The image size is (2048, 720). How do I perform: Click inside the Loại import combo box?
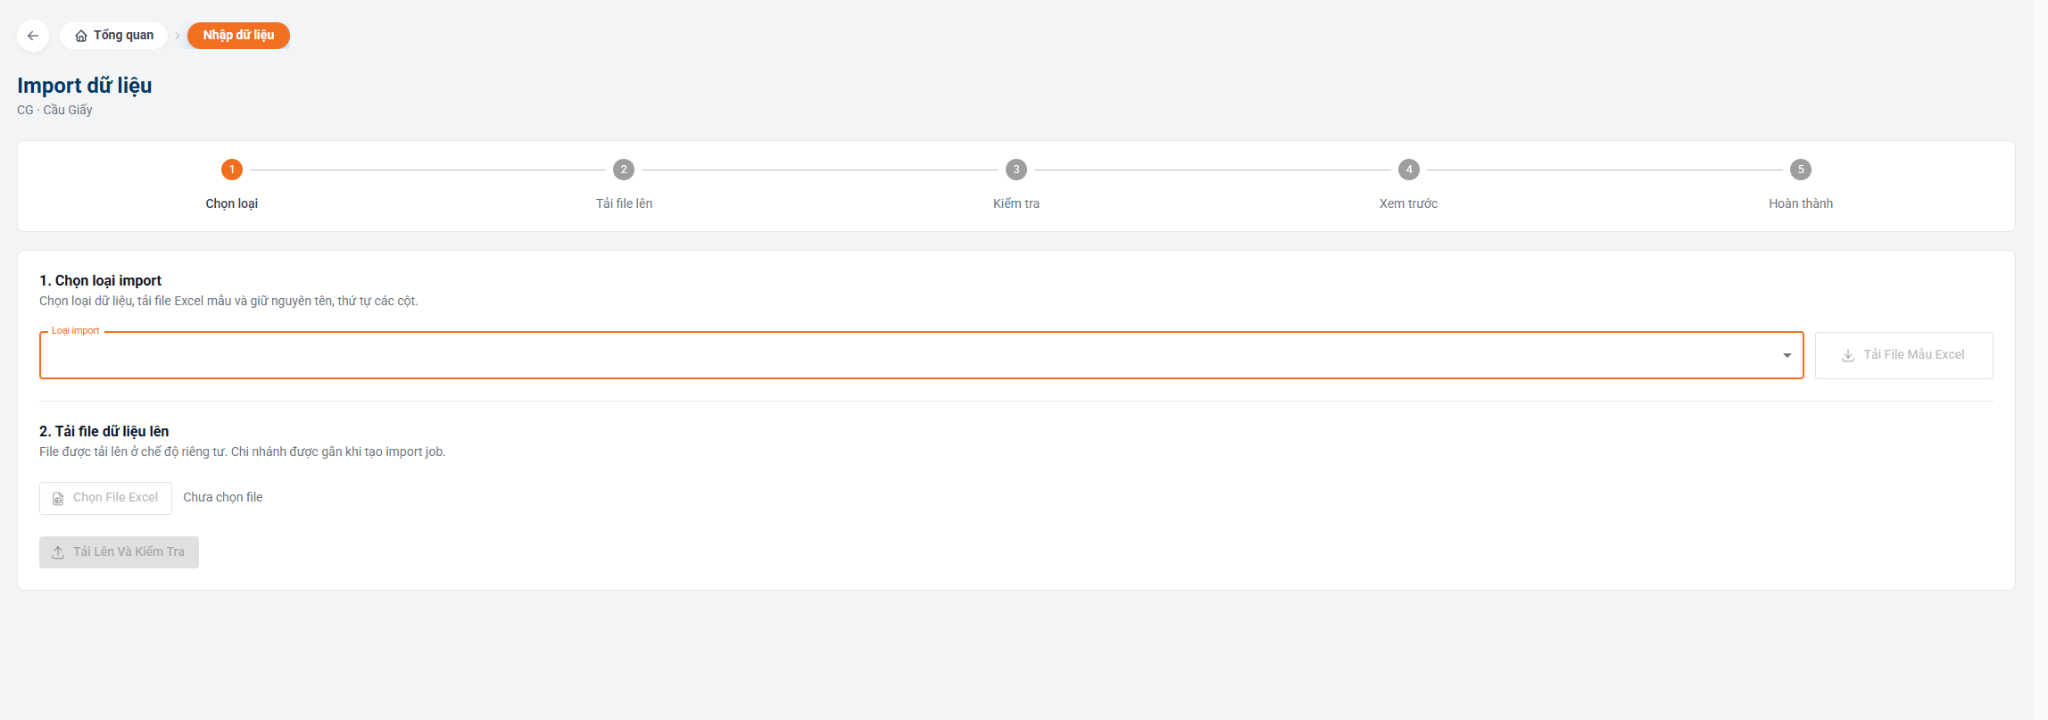click(x=921, y=355)
